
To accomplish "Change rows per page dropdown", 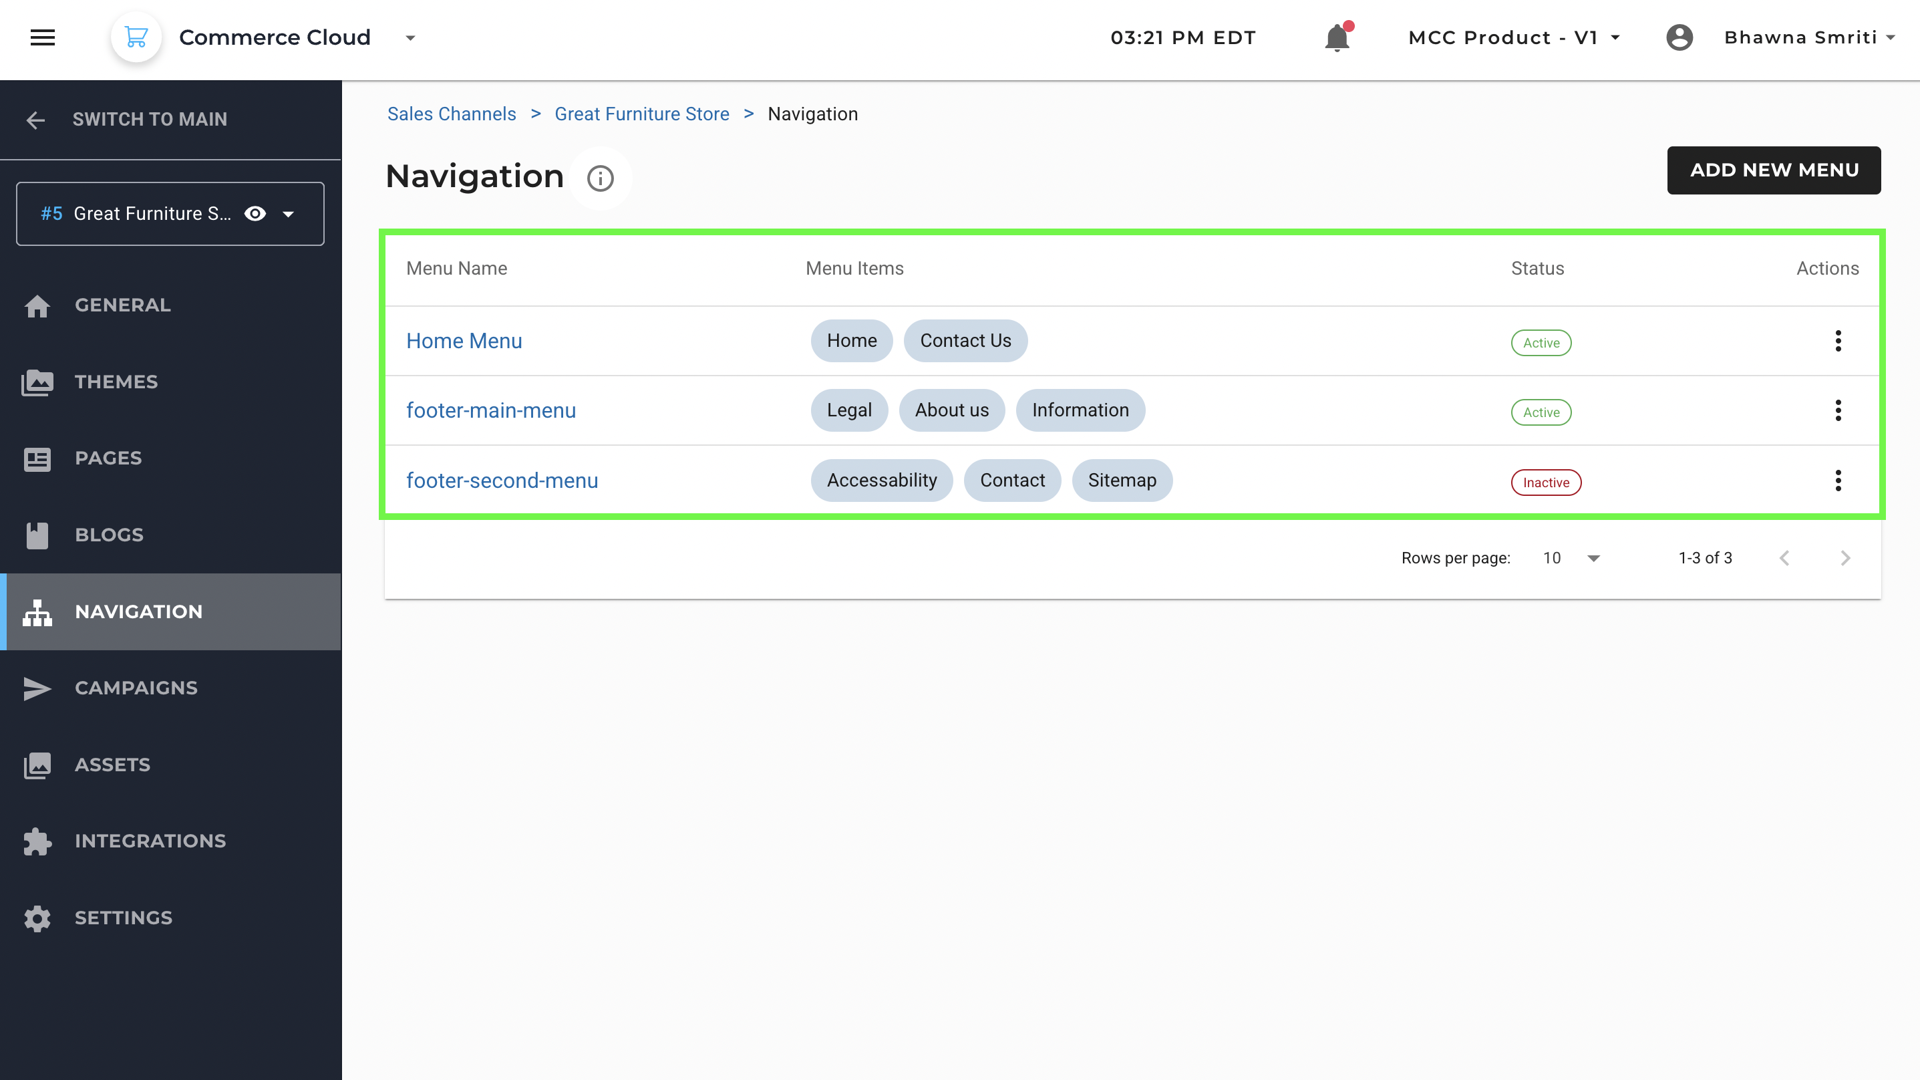I will pos(1571,558).
